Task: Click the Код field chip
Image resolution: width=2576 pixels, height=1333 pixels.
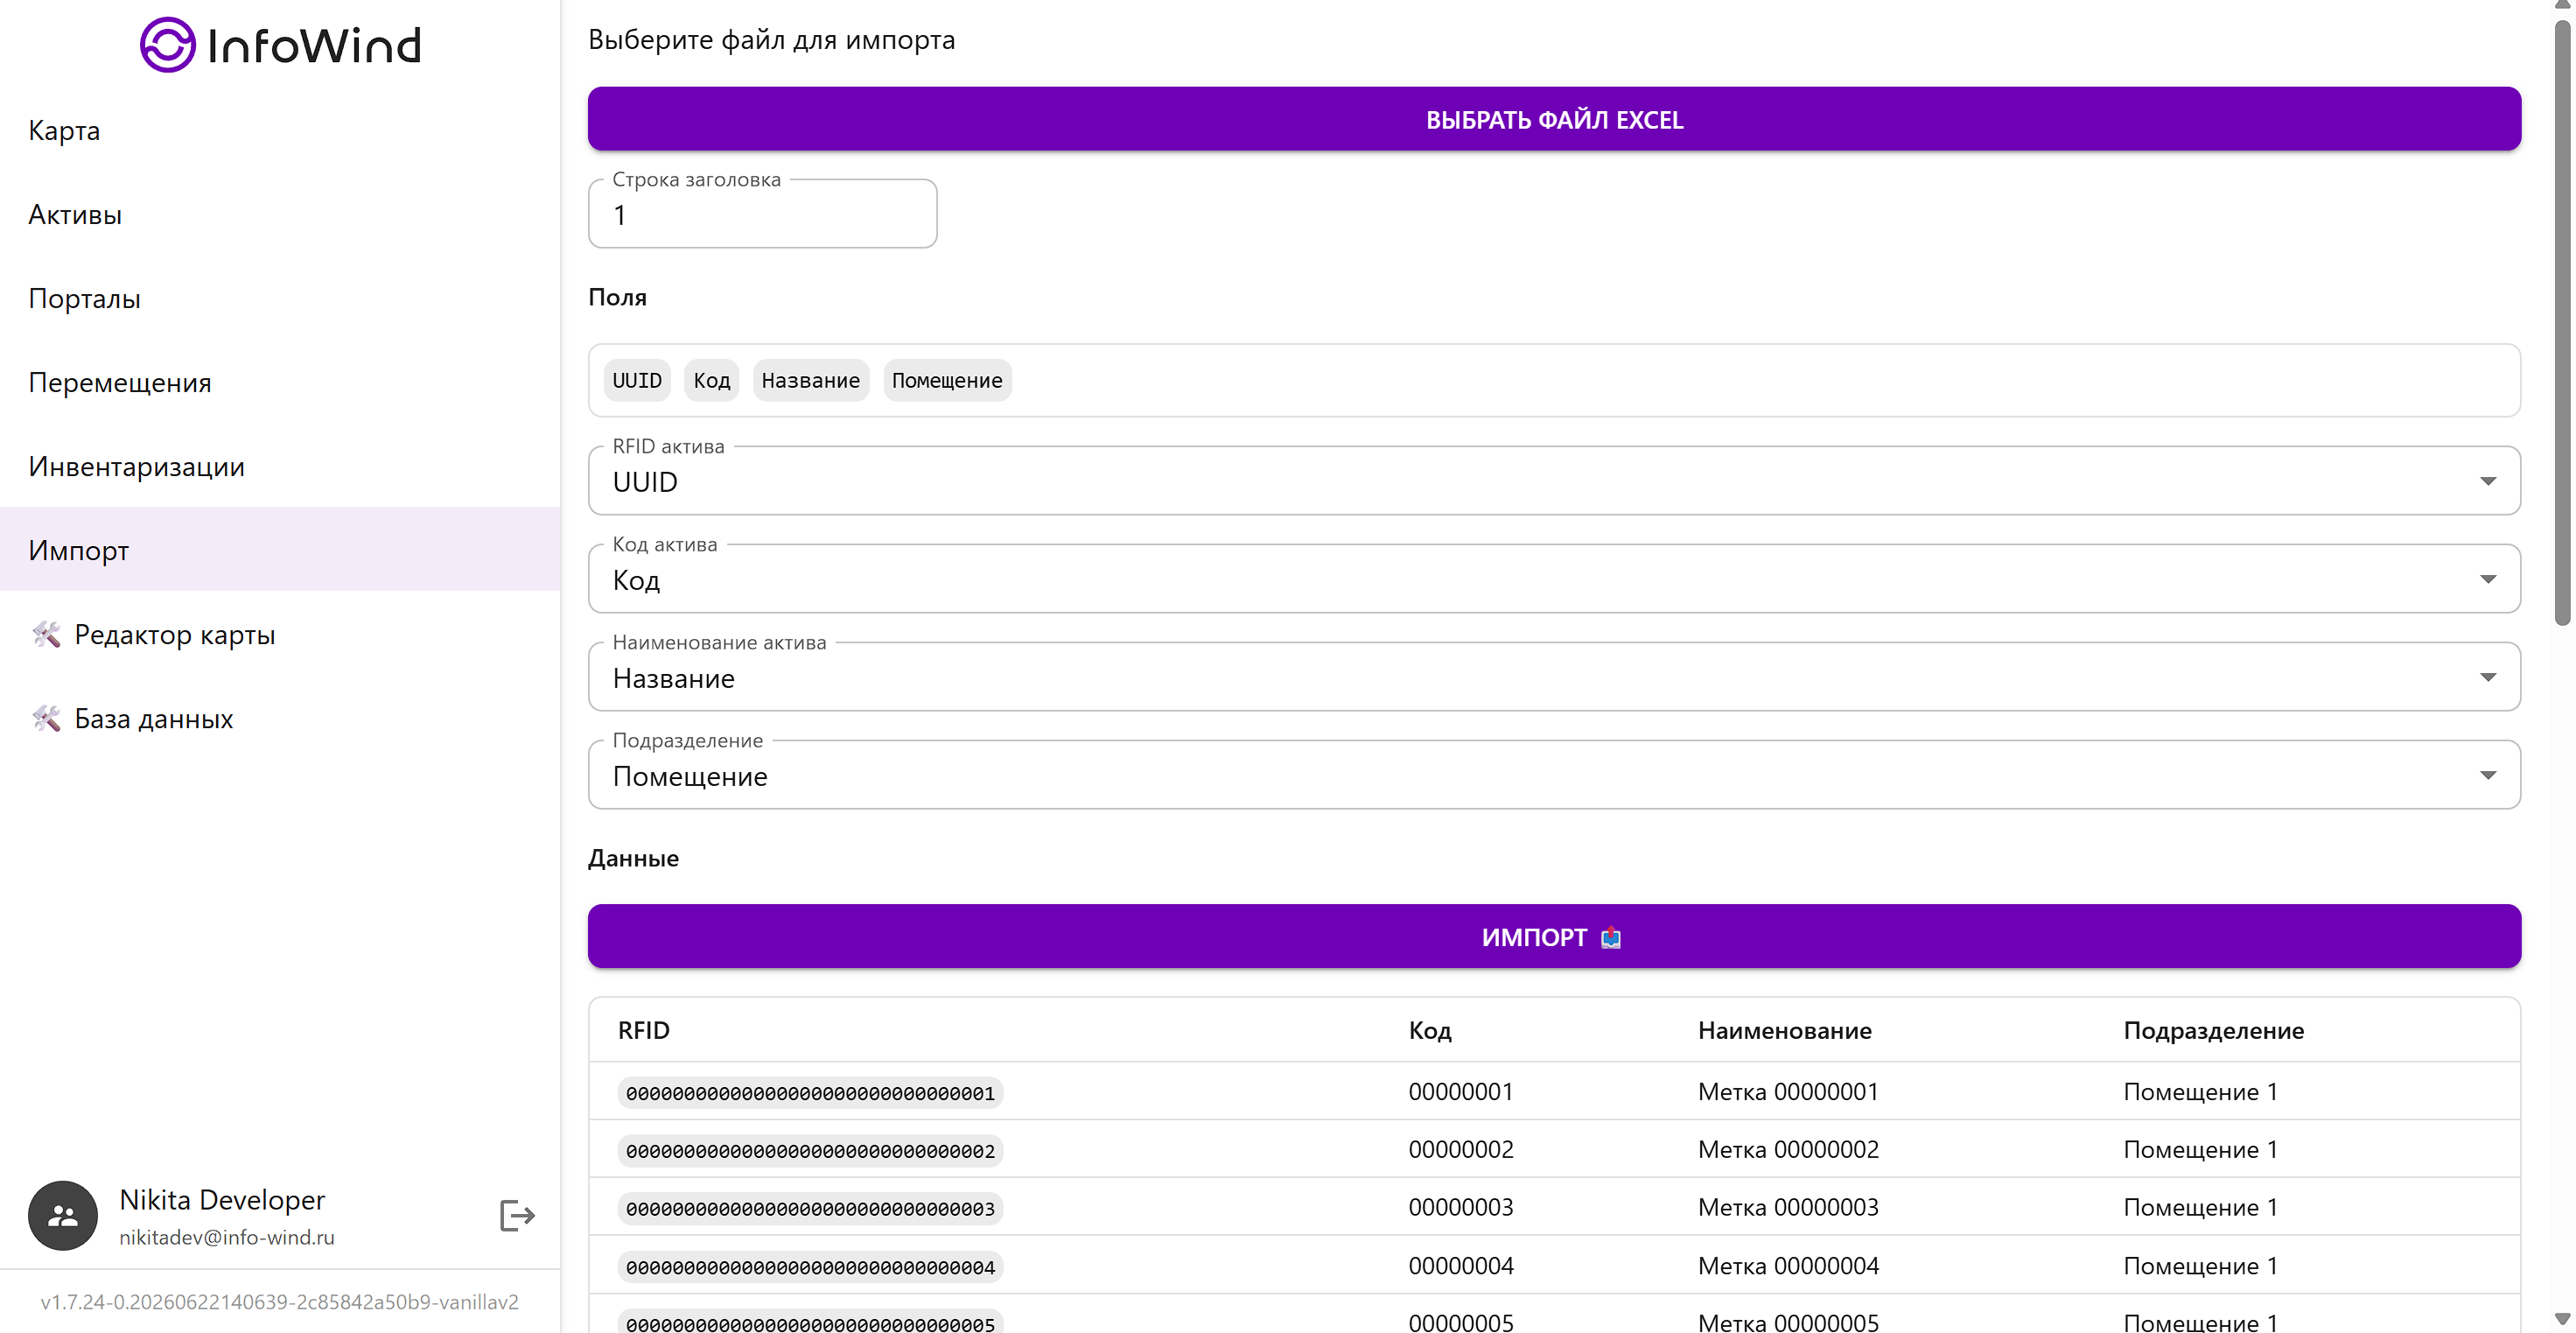Action: [712, 380]
